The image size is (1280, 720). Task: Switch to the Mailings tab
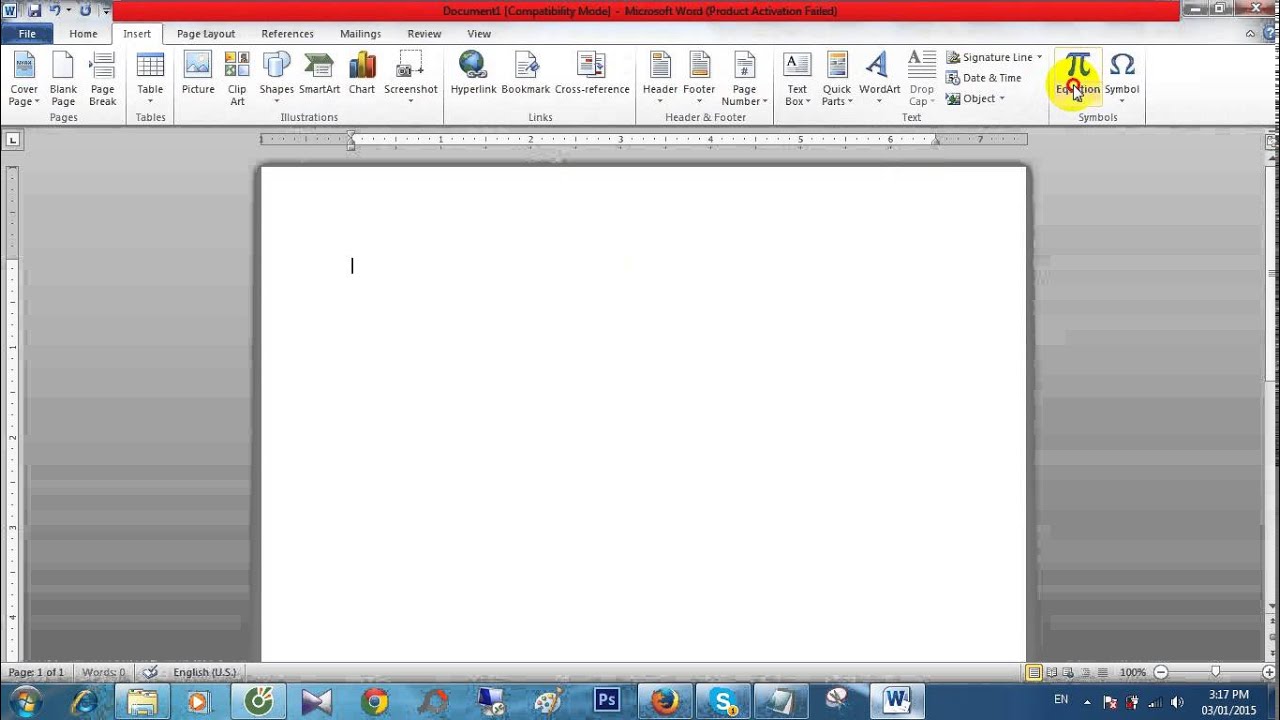tap(360, 34)
